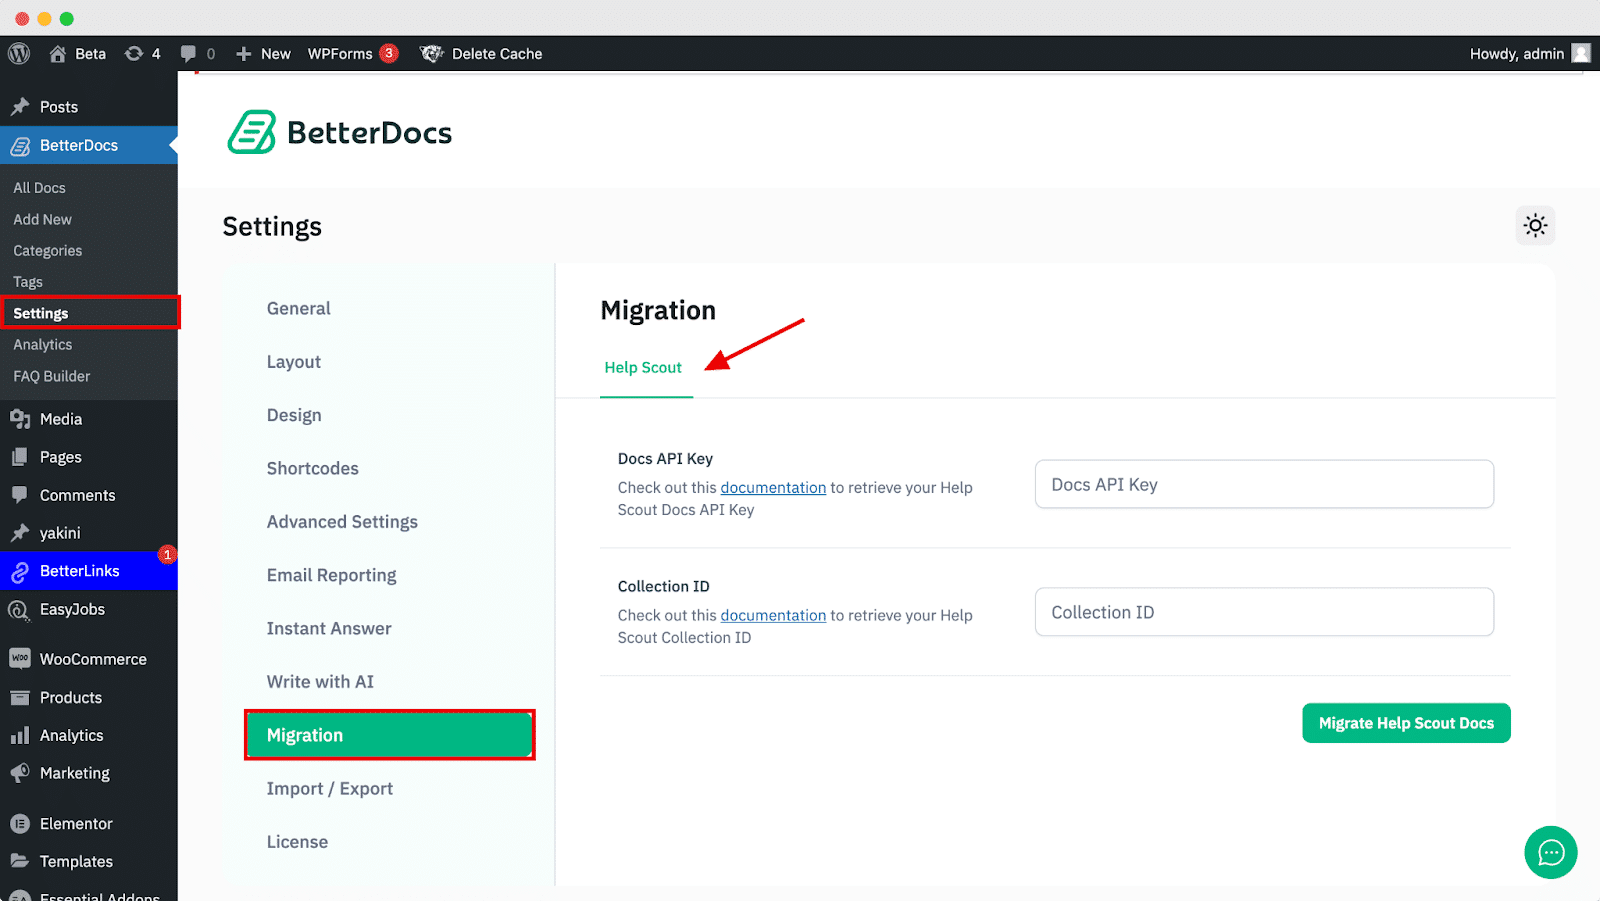Open the Media library icon

click(20, 419)
